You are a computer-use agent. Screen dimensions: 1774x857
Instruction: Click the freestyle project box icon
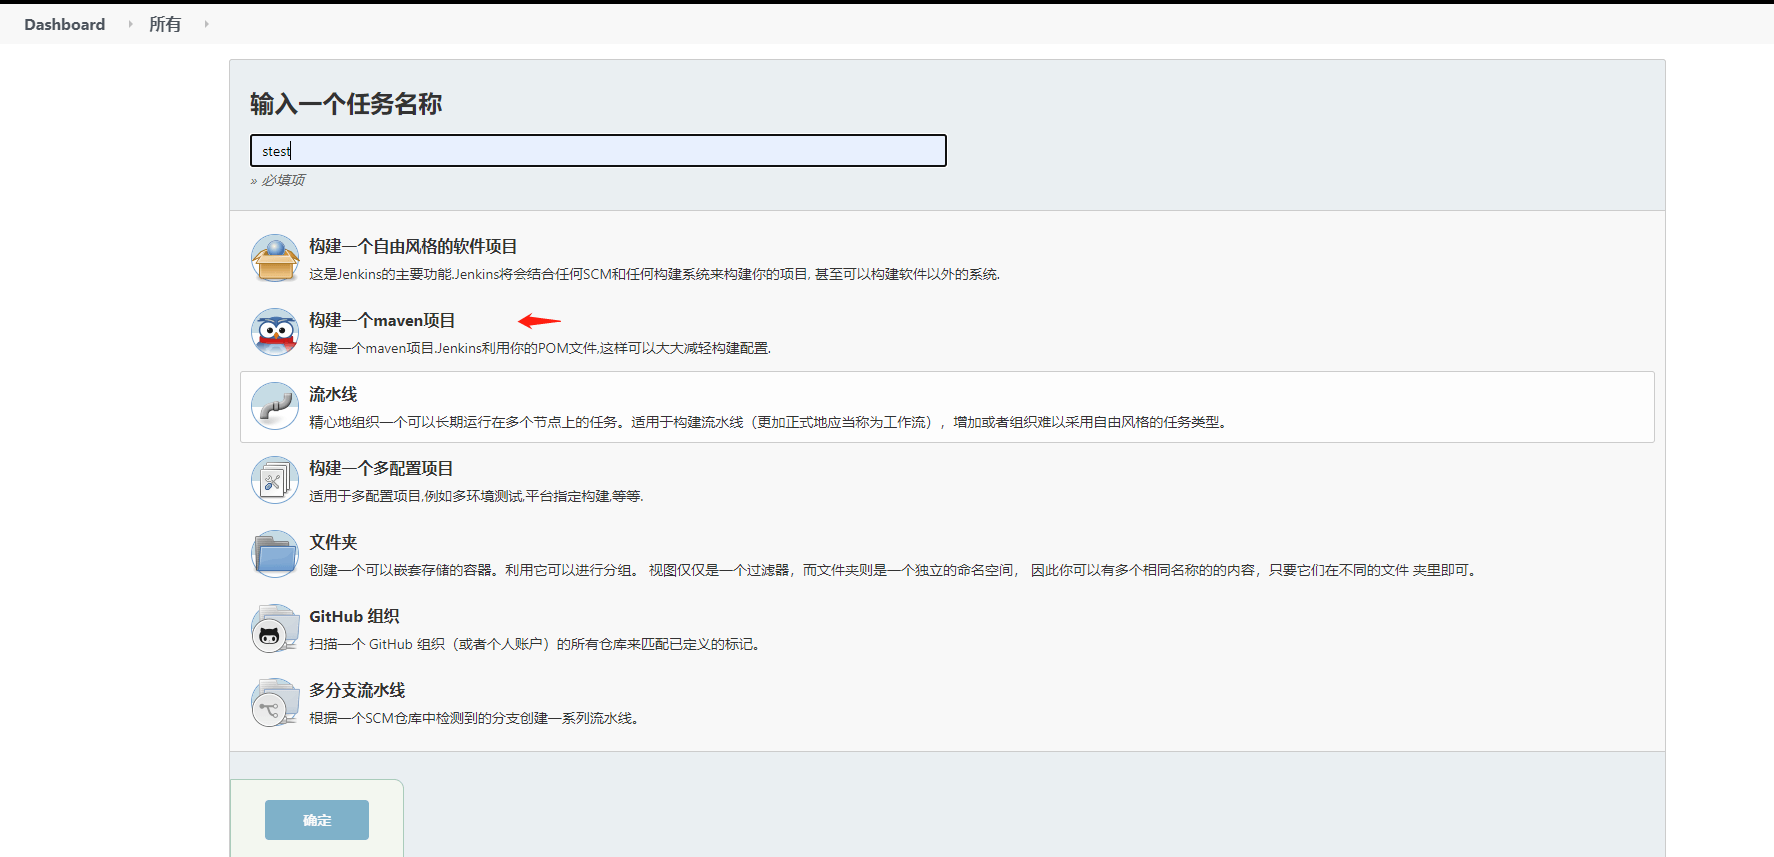pyautogui.click(x=275, y=258)
